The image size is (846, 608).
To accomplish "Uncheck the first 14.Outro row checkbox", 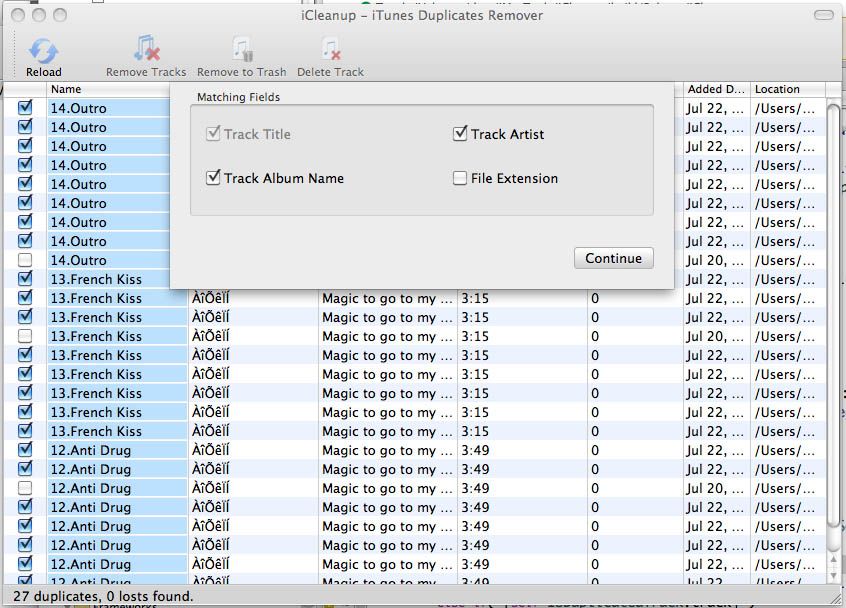I will [25, 108].
